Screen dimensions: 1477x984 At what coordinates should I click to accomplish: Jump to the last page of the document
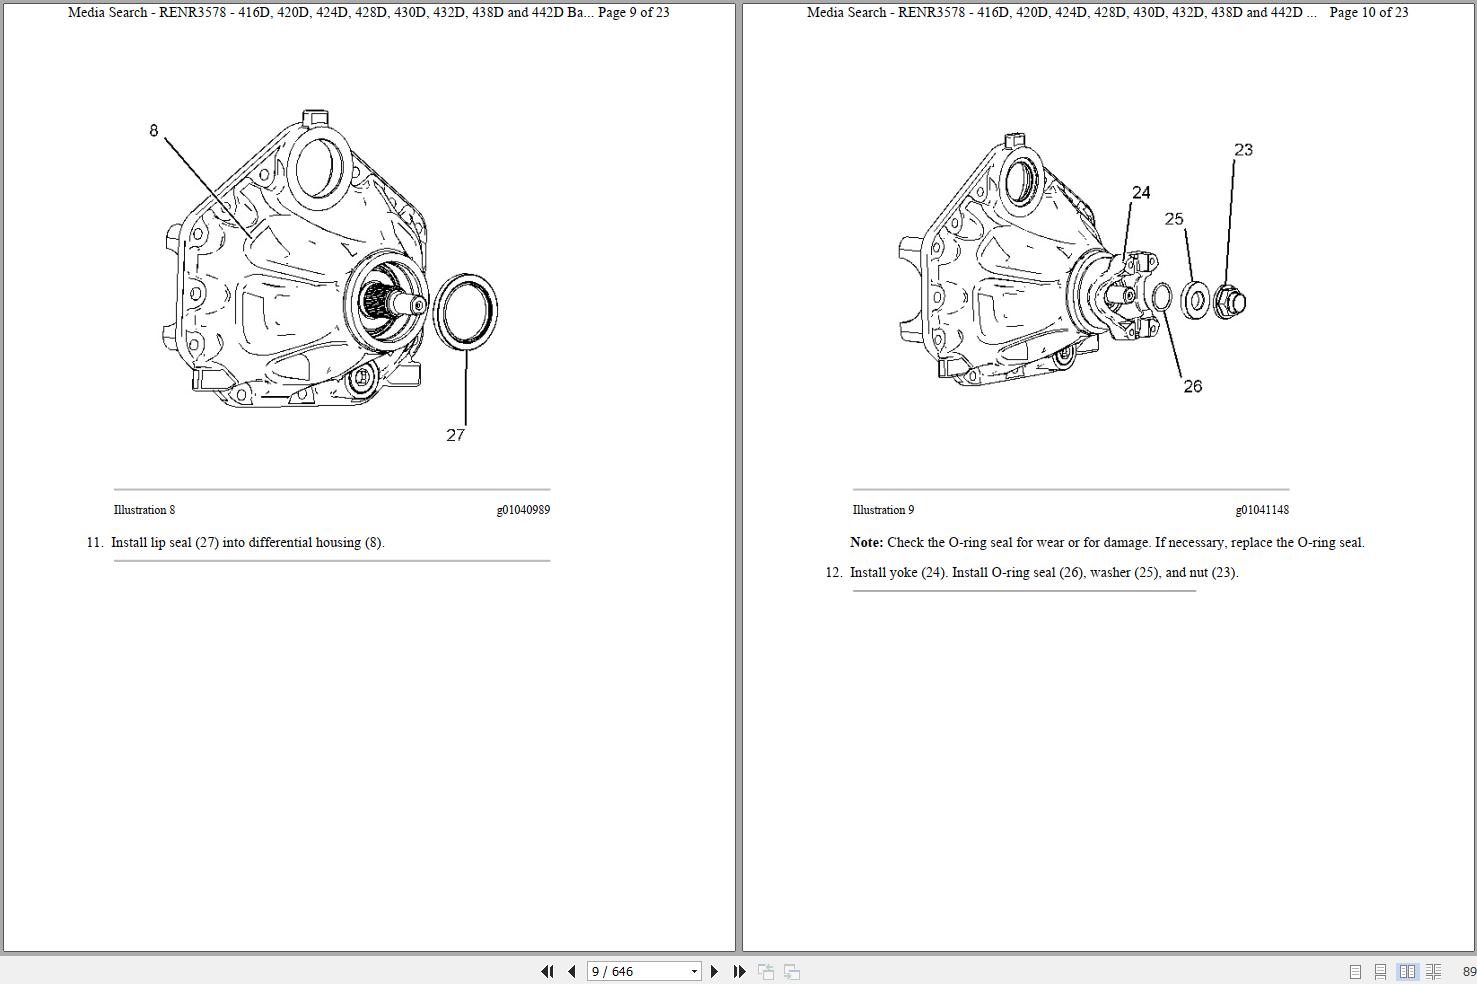(x=738, y=971)
